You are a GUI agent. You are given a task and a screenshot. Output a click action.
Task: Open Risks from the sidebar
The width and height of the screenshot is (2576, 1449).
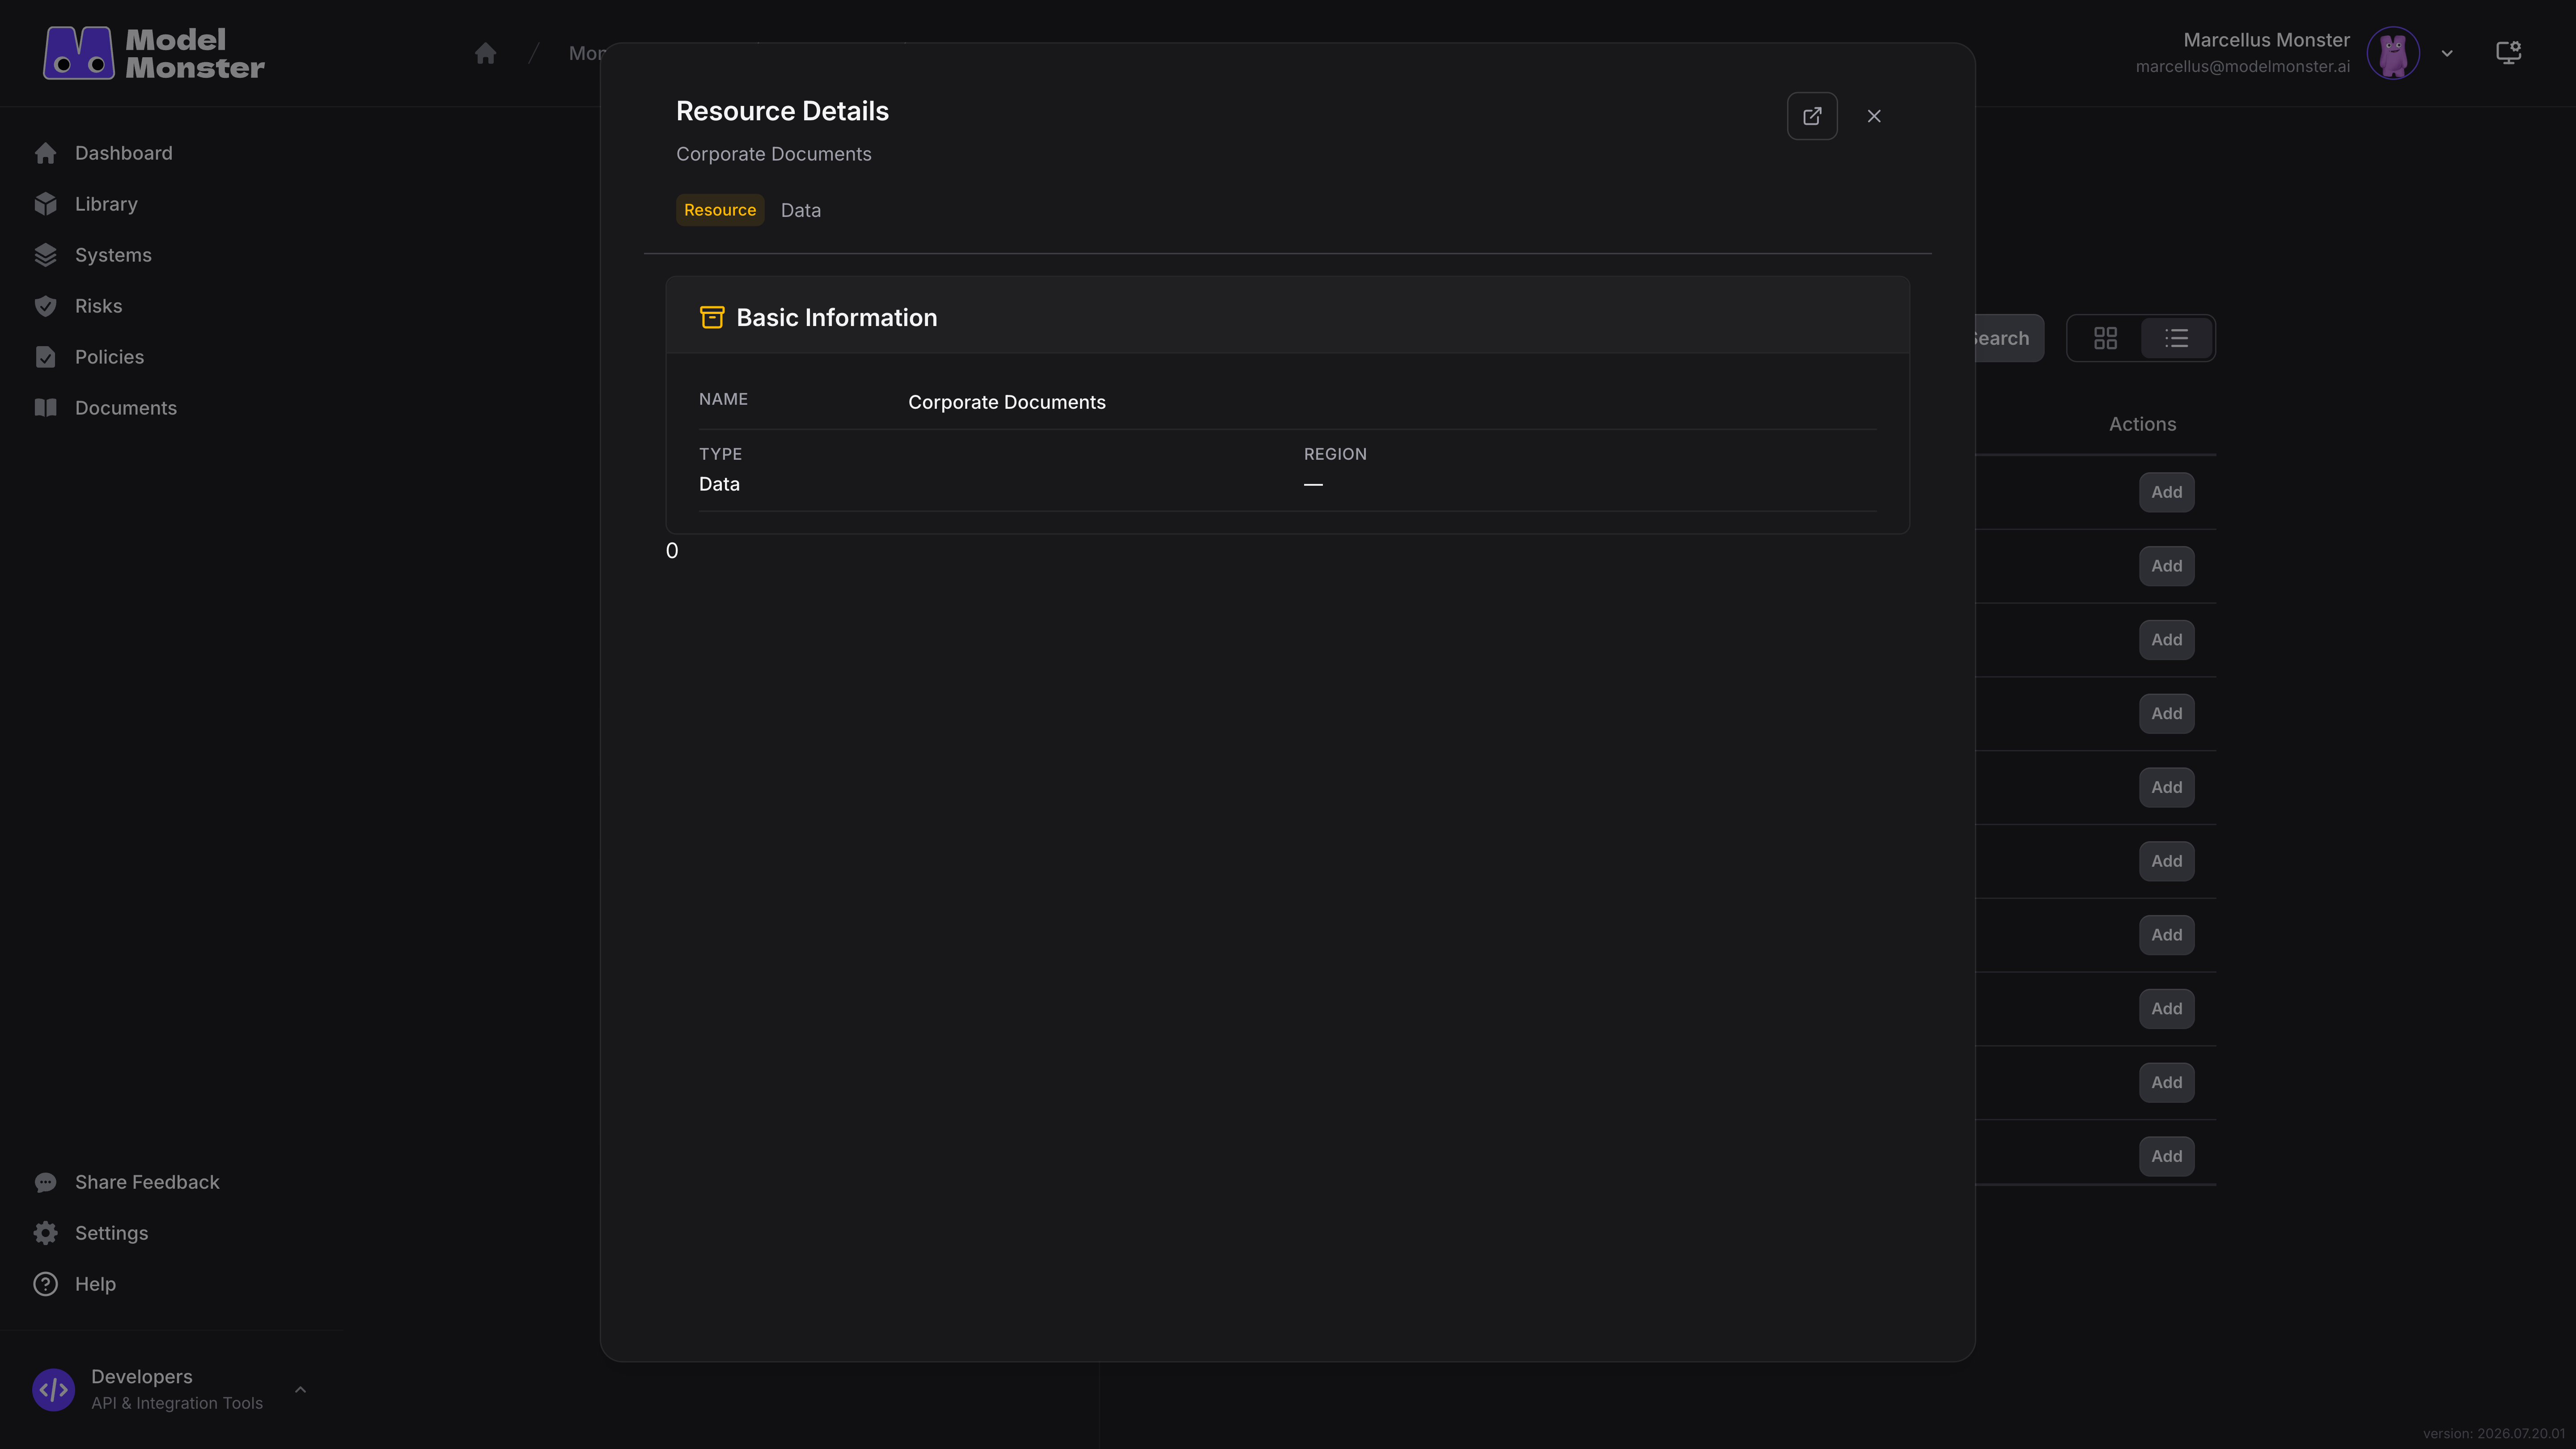coord(98,306)
